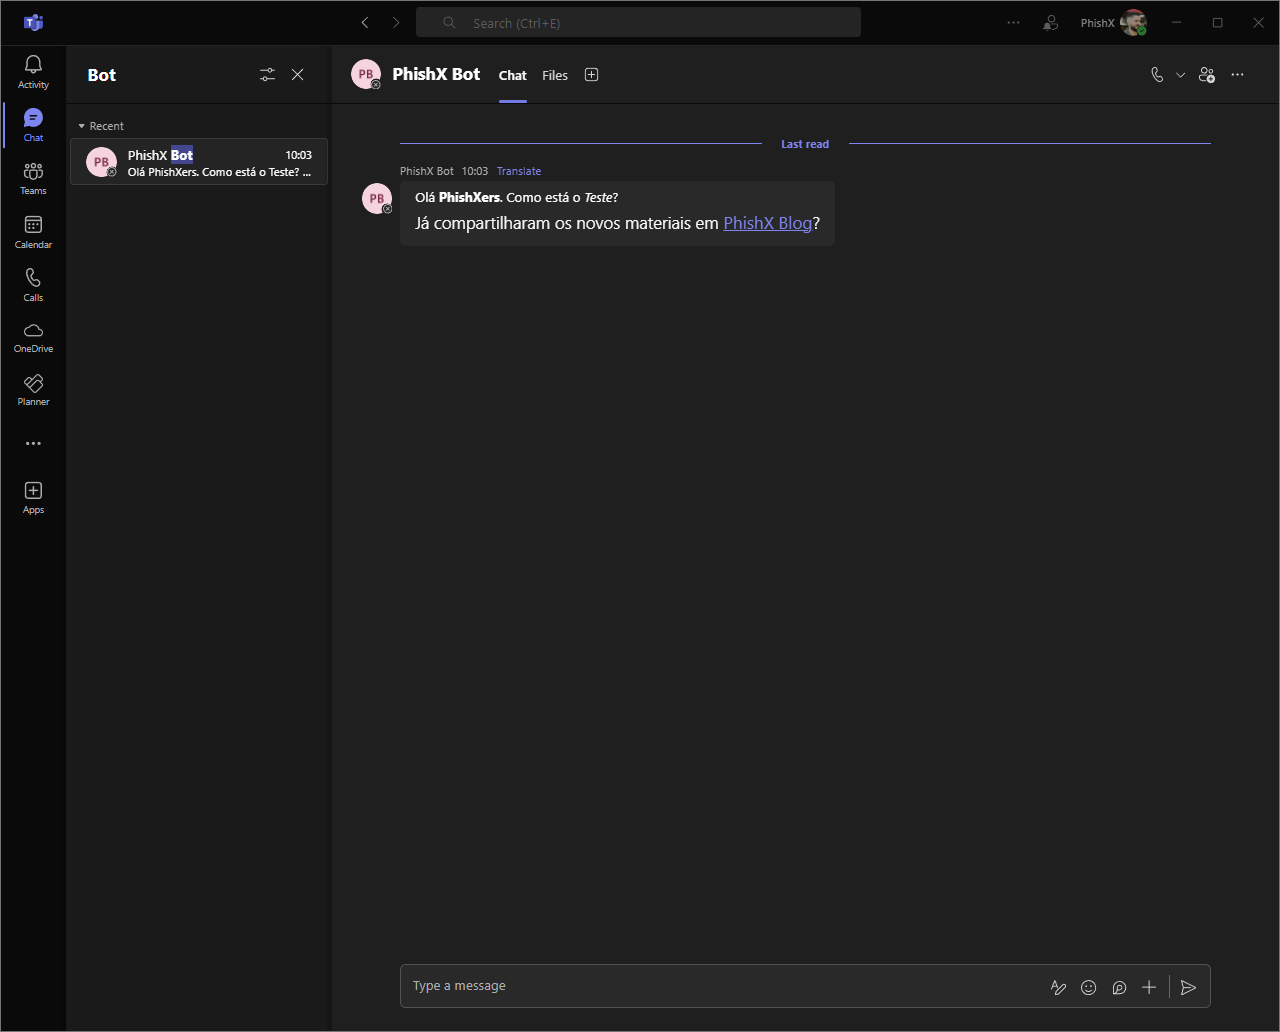Open the Calendar app
This screenshot has width=1280, height=1032.
pyautogui.click(x=33, y=232)
